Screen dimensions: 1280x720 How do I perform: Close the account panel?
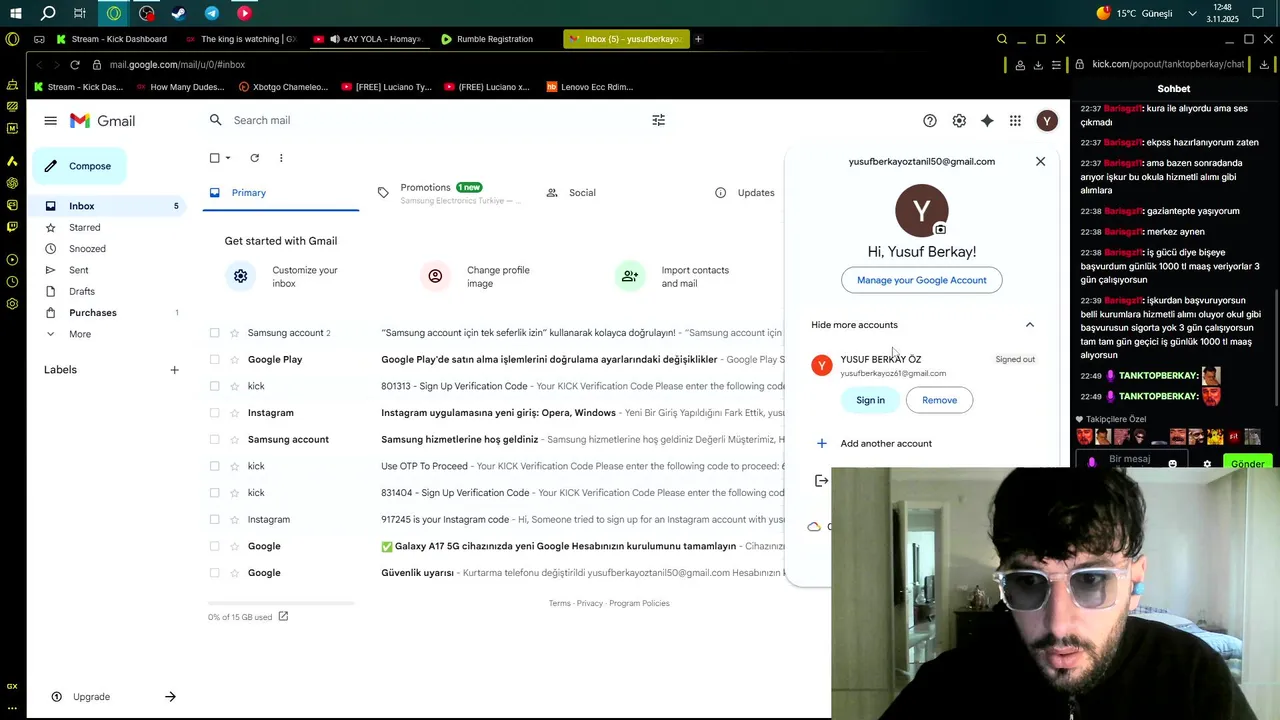click(1040, 161)
